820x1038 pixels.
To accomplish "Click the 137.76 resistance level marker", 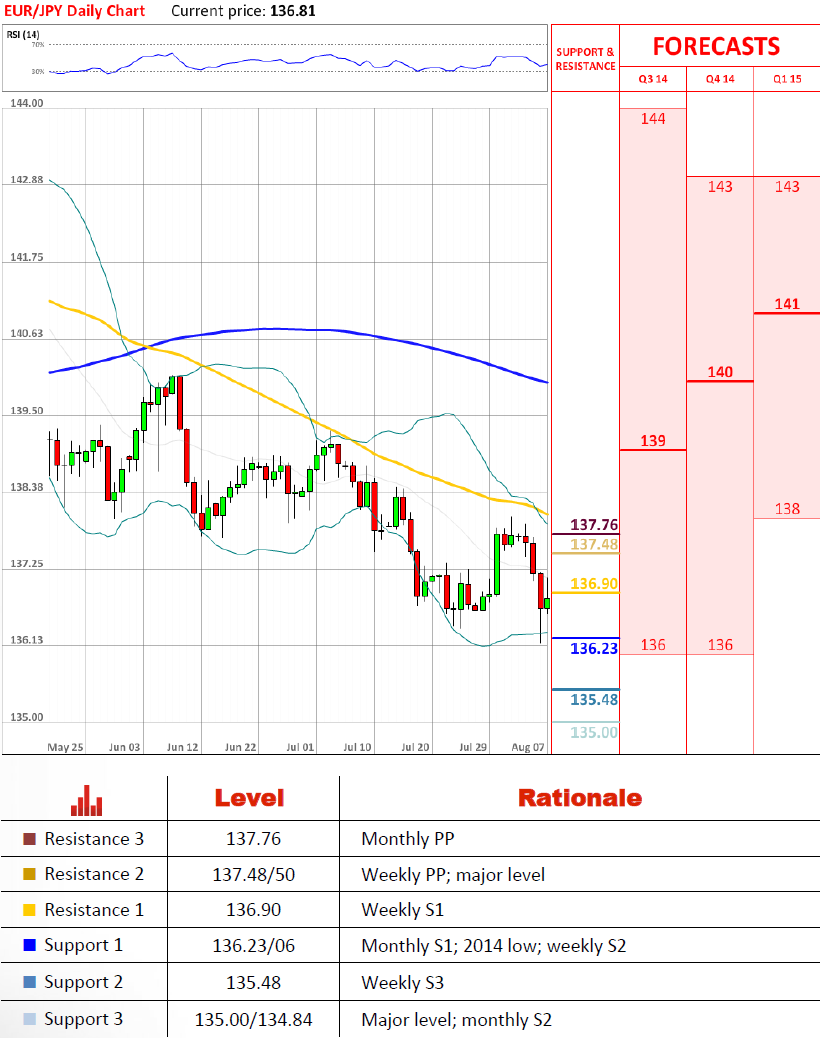I will pos(594,525).
